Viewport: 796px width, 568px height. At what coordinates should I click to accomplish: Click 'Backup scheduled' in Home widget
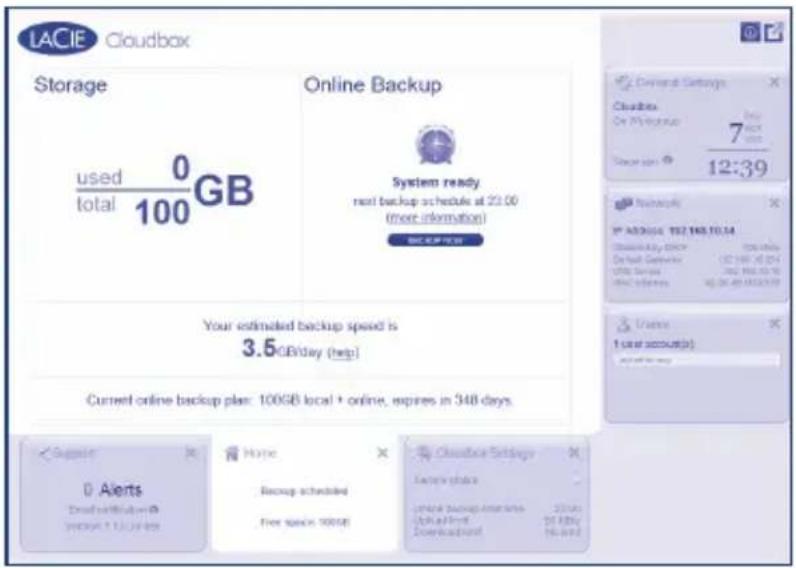[x=304, y=491]
